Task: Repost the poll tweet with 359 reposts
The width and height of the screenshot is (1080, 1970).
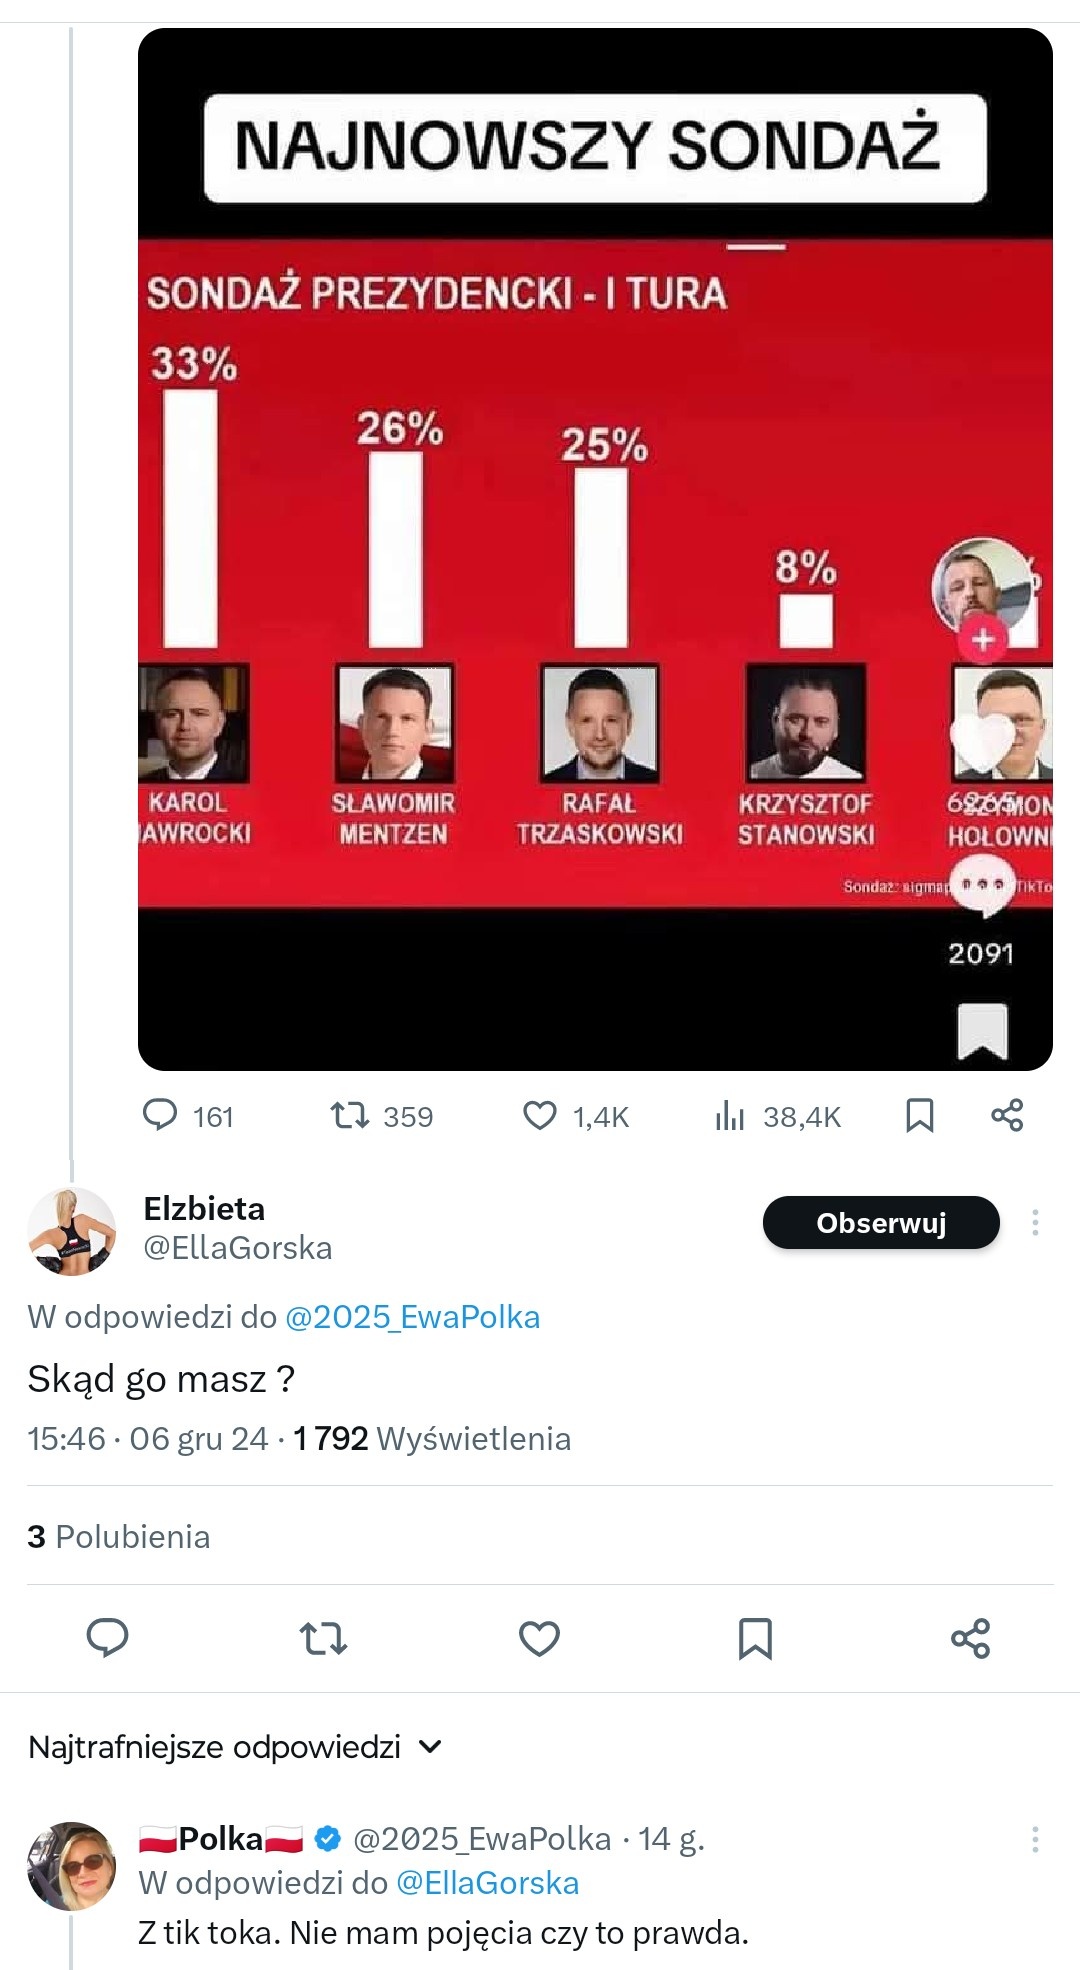Action: 350,1115
